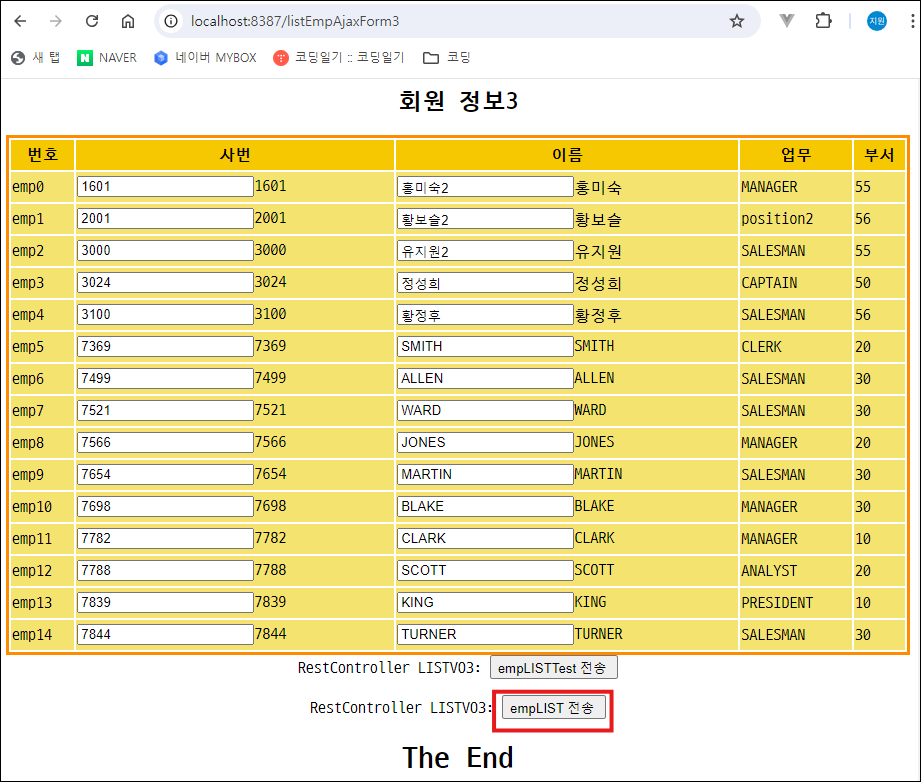The image size is (921, 782).
Task: Open the browser three-dot menu
Action: [912, 21]
